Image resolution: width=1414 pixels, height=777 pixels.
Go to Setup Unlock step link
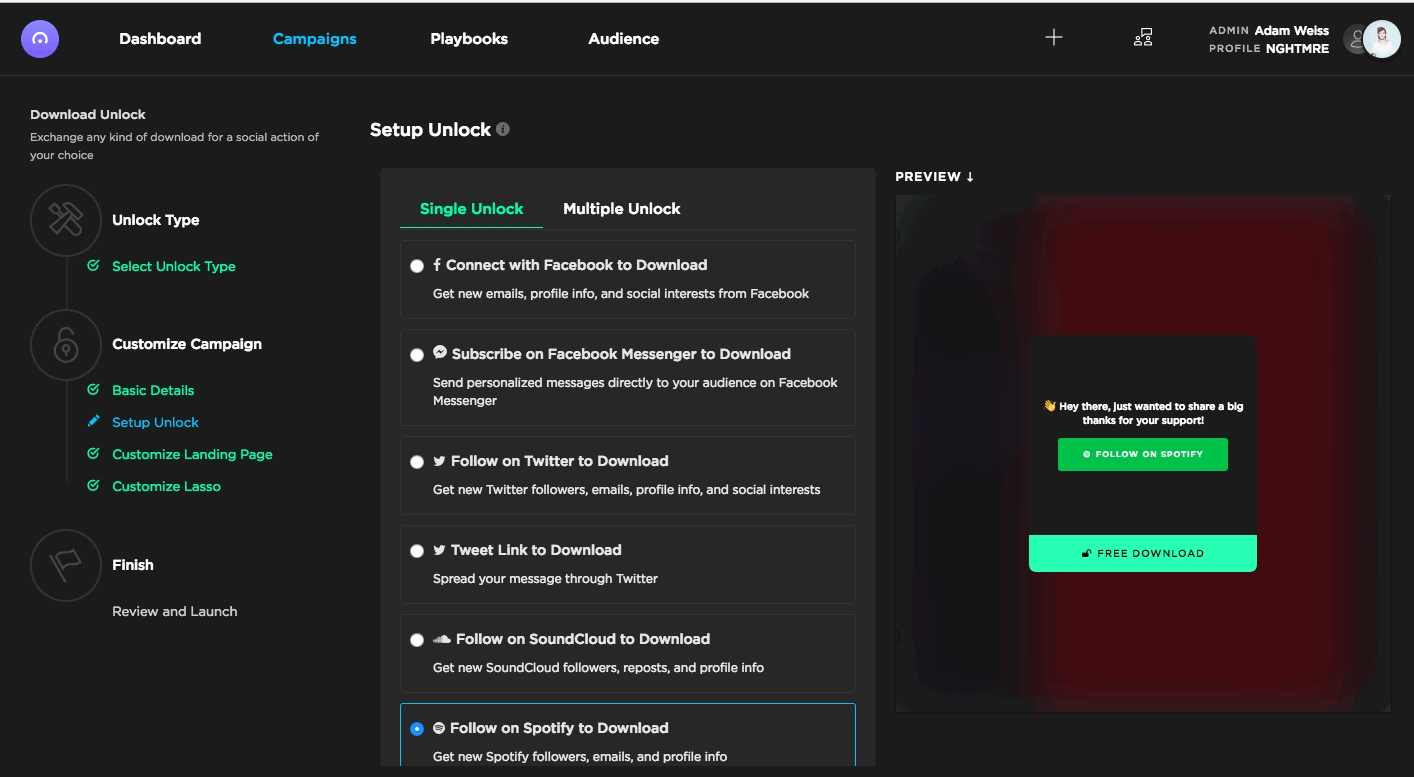[155, 422]
